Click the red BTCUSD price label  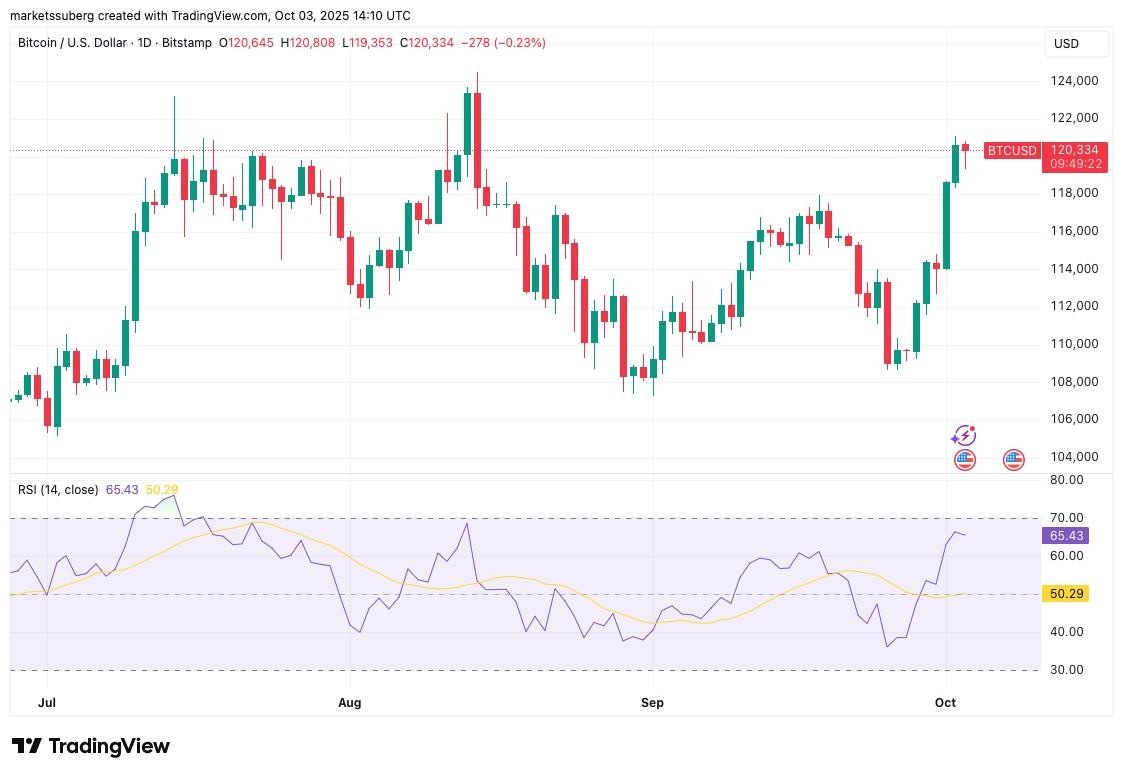point(1012,150)
